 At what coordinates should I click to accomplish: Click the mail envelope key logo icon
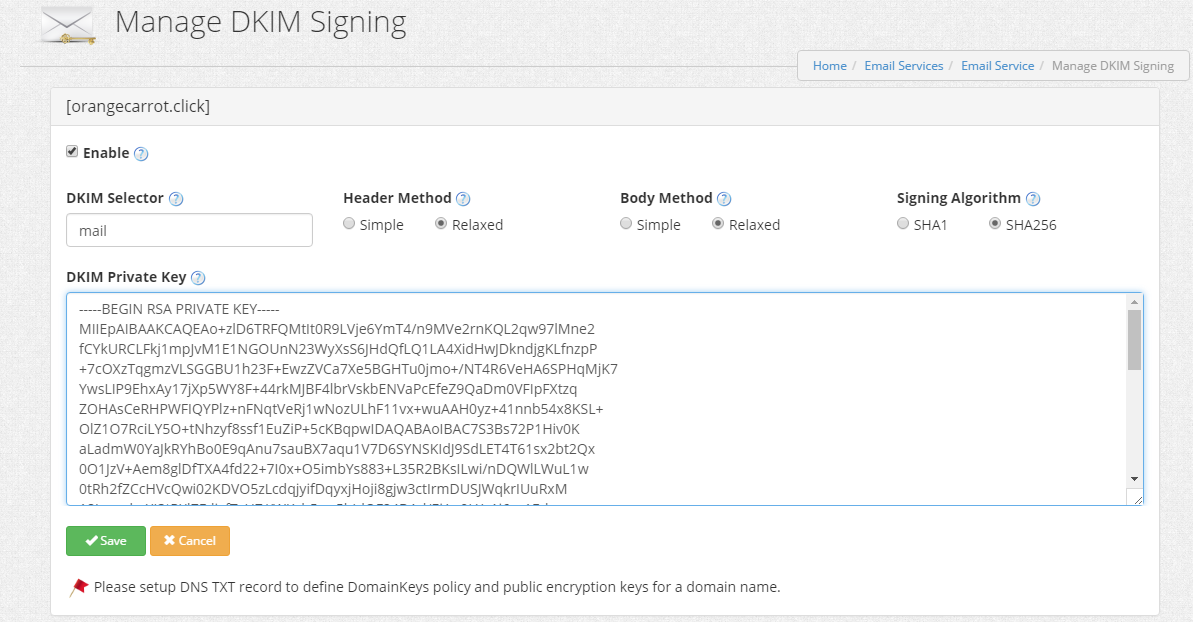tap(68, 26)
